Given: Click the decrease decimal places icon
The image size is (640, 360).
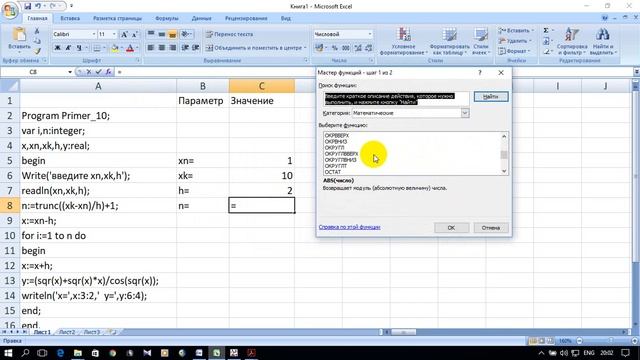Looking at the screenshot, I should 369,48.
